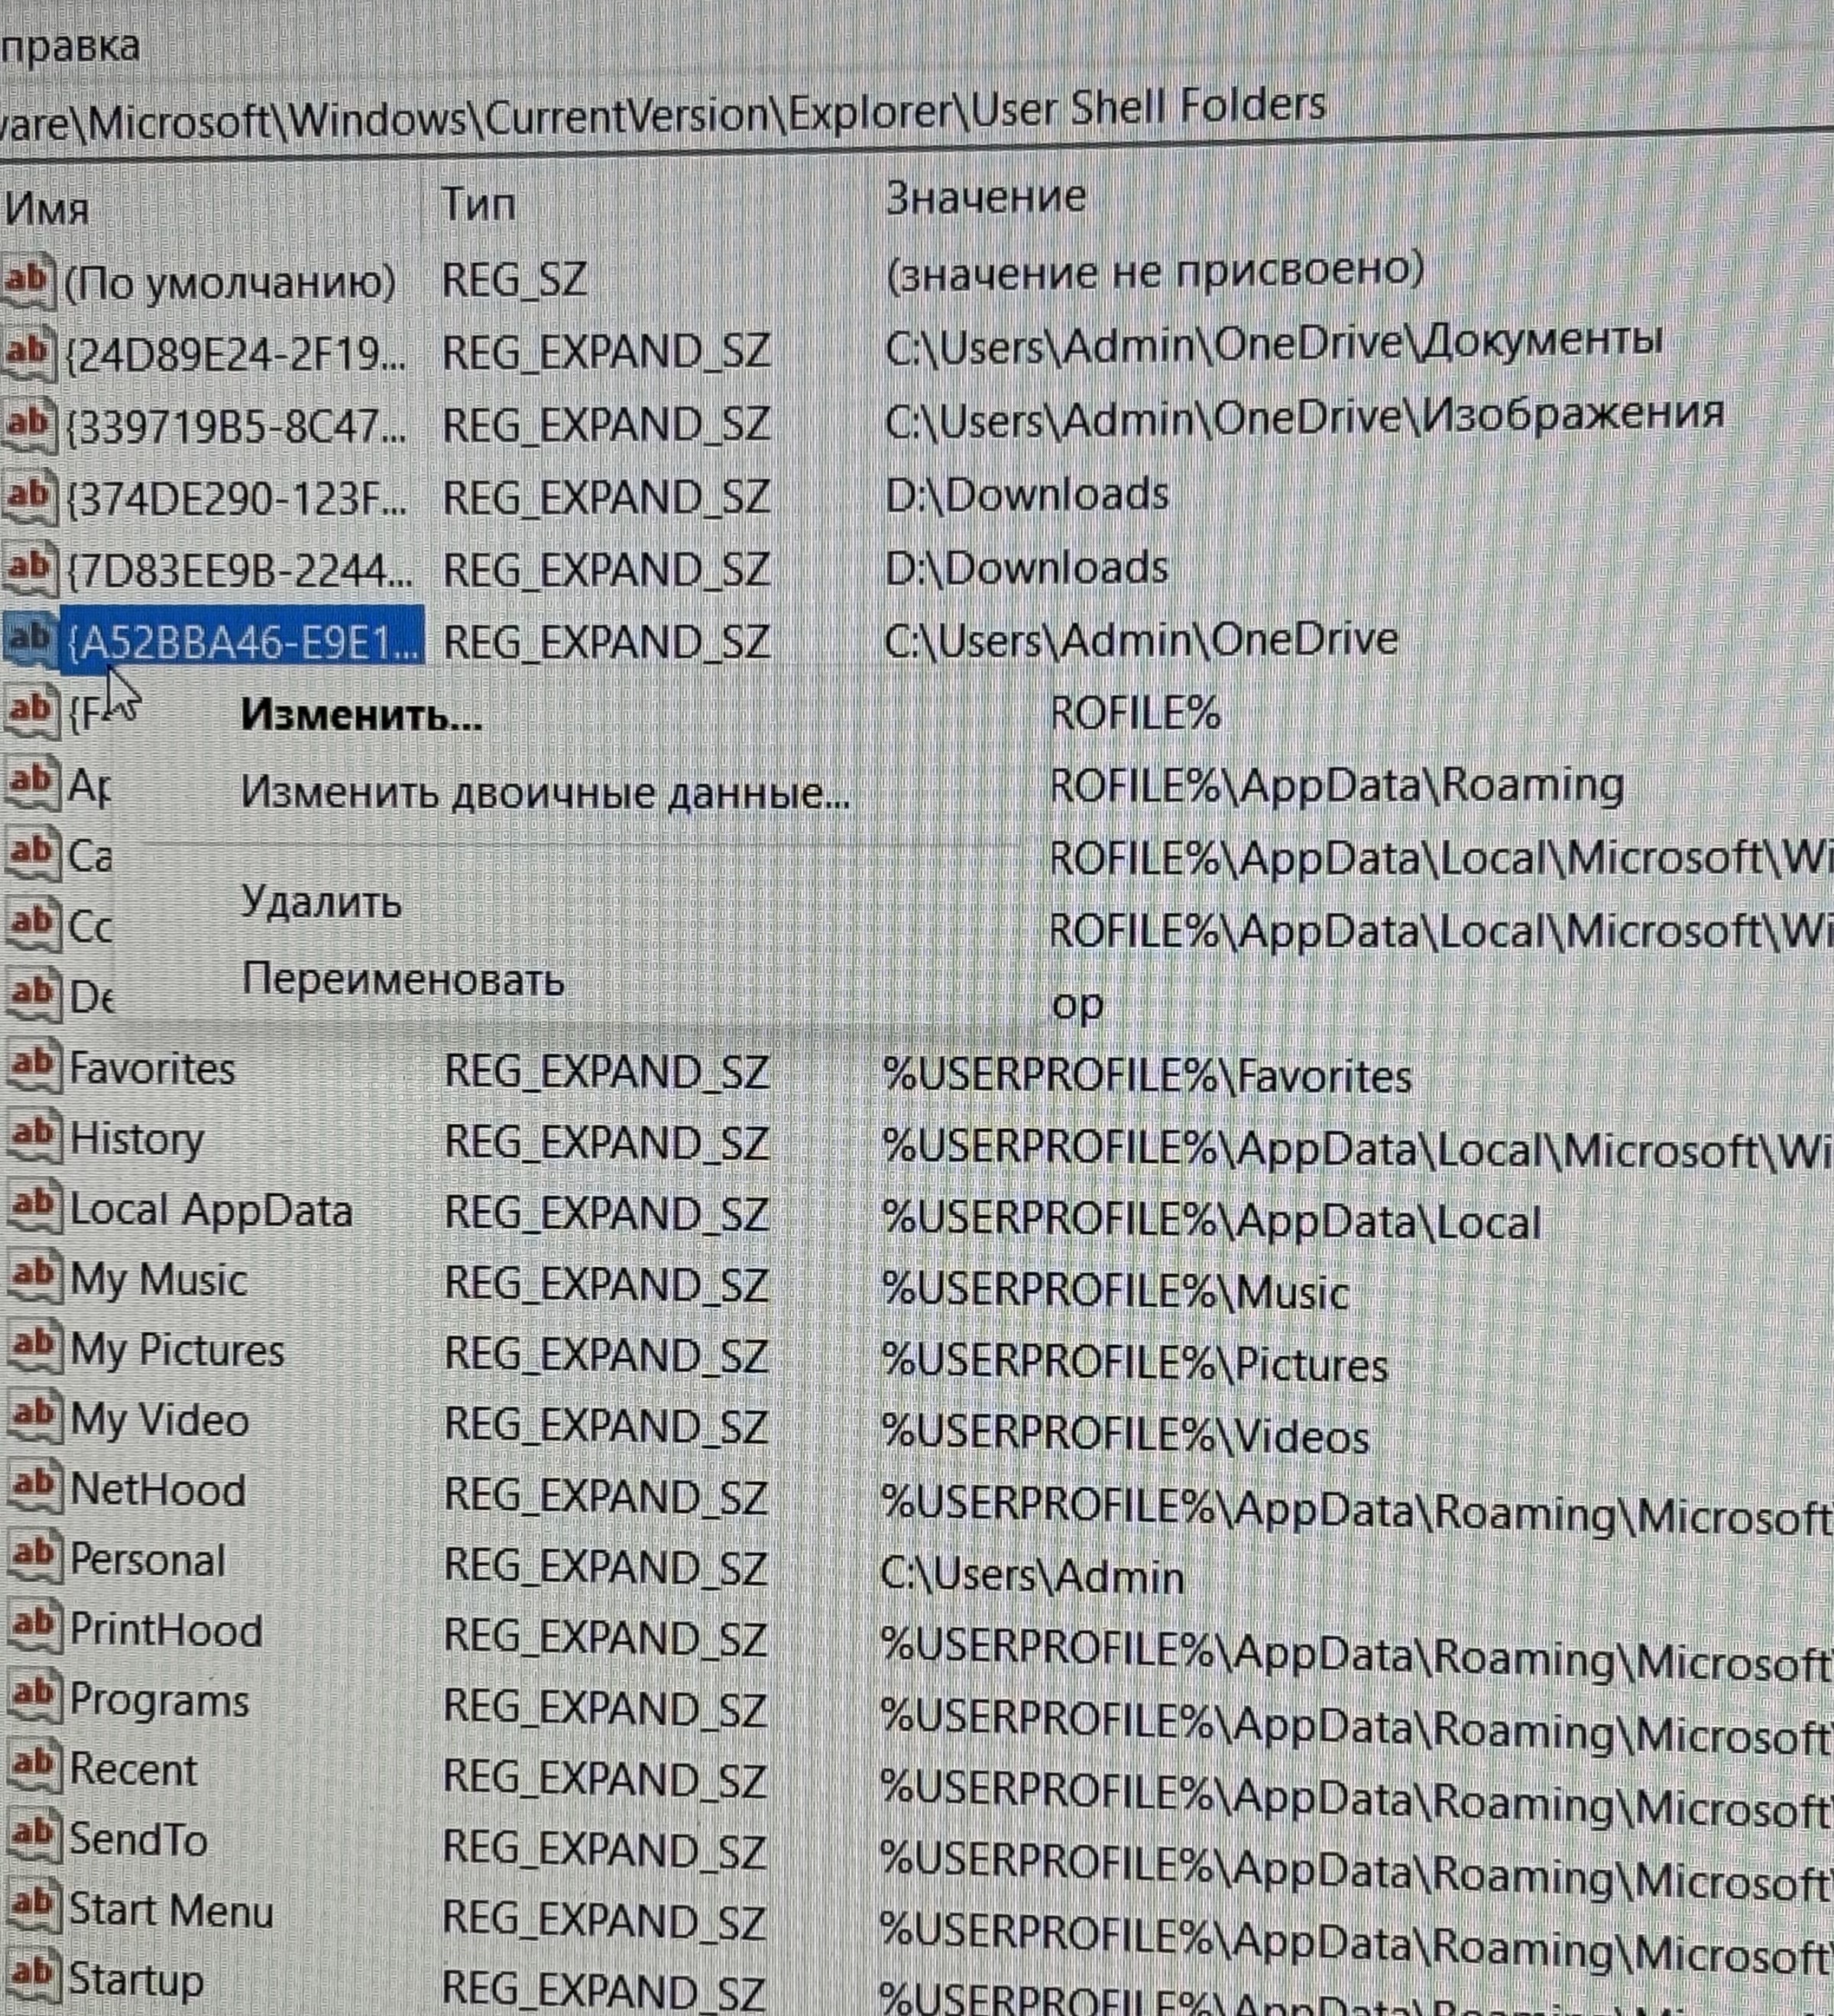This screenshot has width=1834, height=2016.
Task: Click D:\Downloads in the {374DE290-123F... row
Action: [x=1027, y=496]
